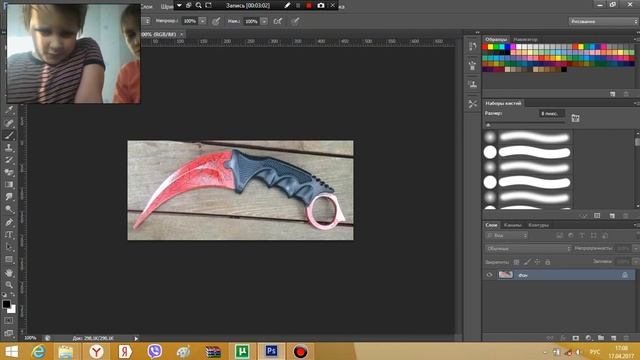Click the 100% zoom field in status bar

[30, 338]
